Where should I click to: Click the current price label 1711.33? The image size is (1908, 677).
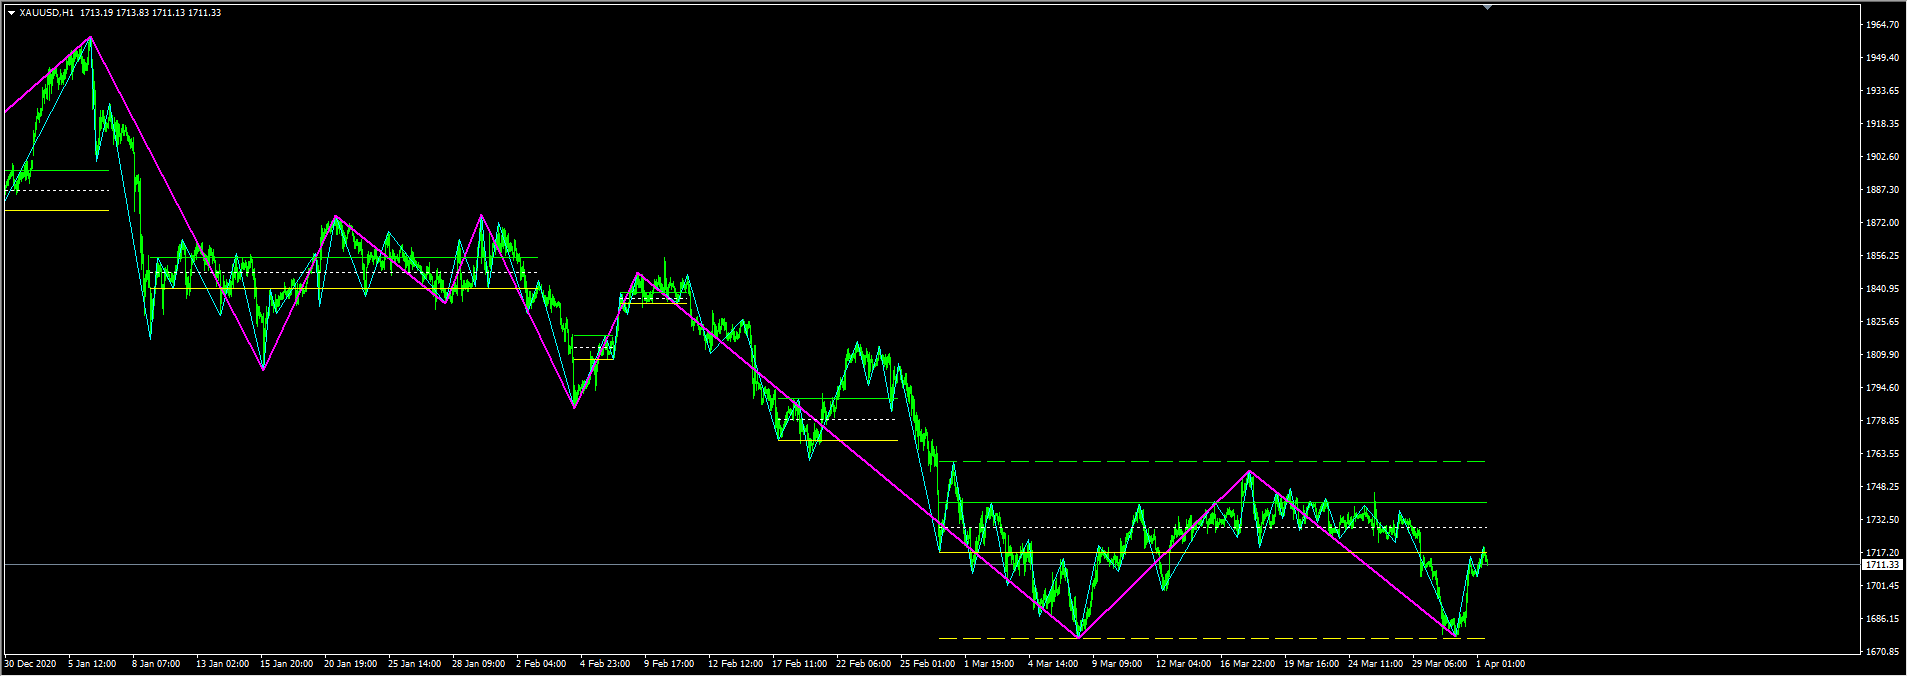pos(1881,565)
